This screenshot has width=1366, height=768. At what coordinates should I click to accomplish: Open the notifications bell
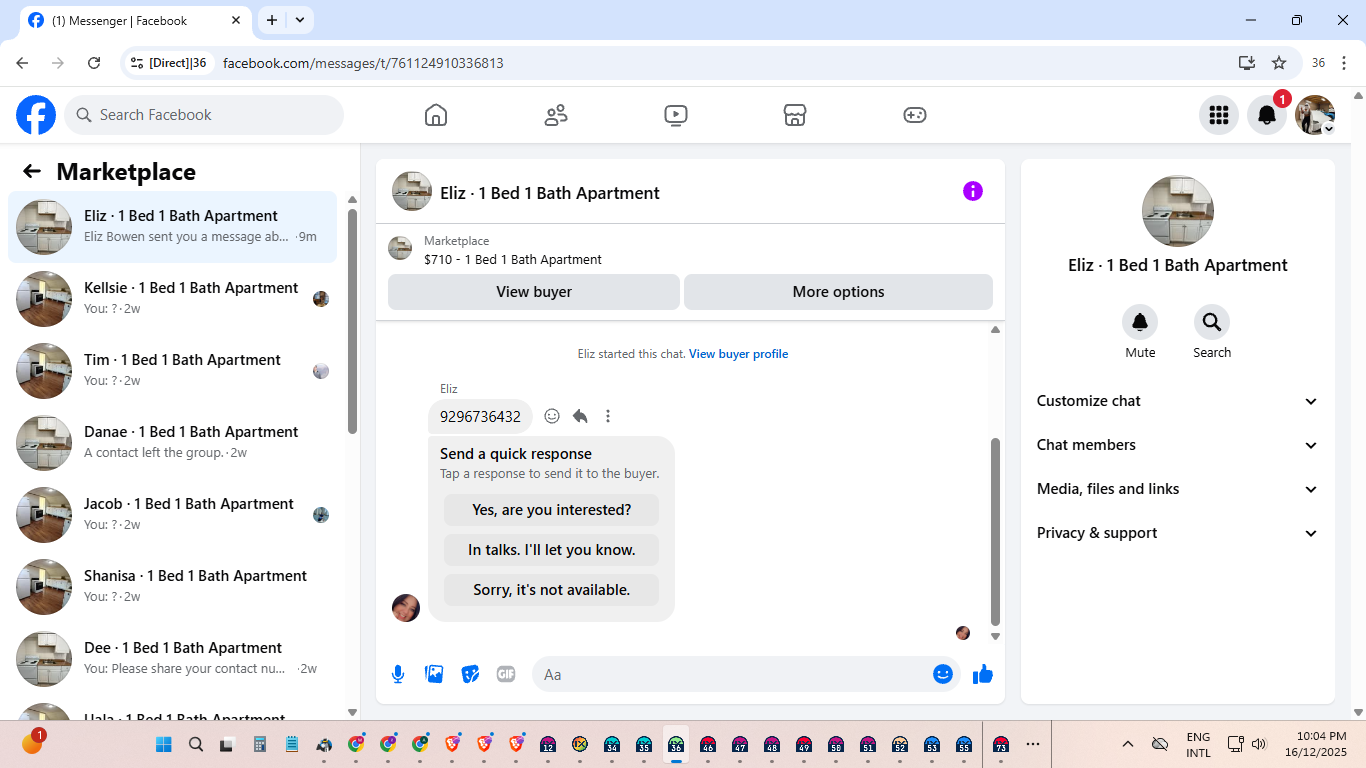click(x=1267, y=115)
